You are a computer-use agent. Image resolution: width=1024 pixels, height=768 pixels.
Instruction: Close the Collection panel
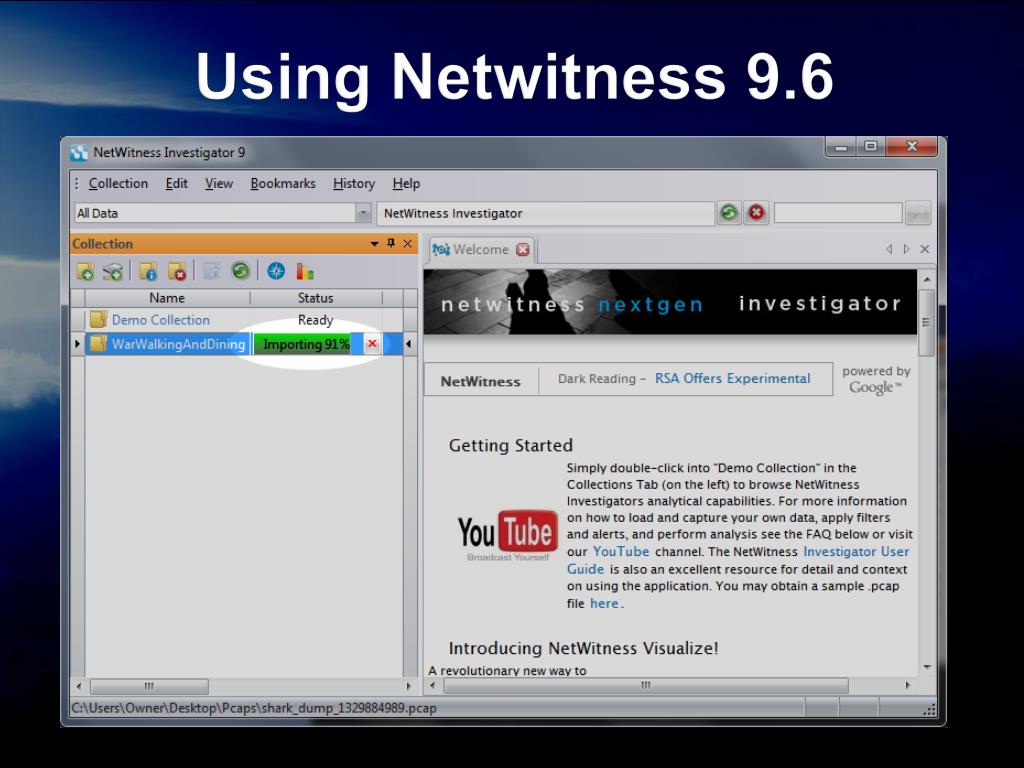coord(408,244)
